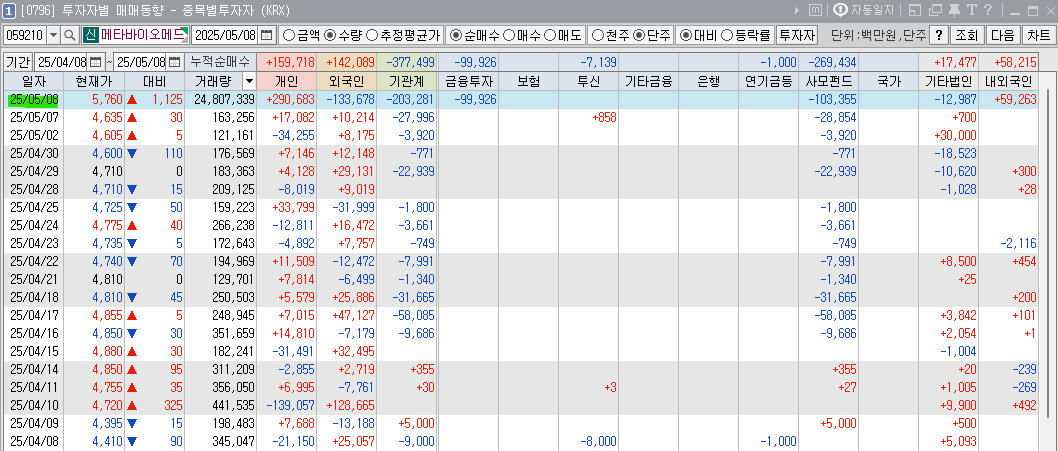Click the 외국인 column header
This screenshot has height=451, width=1058.
click(347, 82)
